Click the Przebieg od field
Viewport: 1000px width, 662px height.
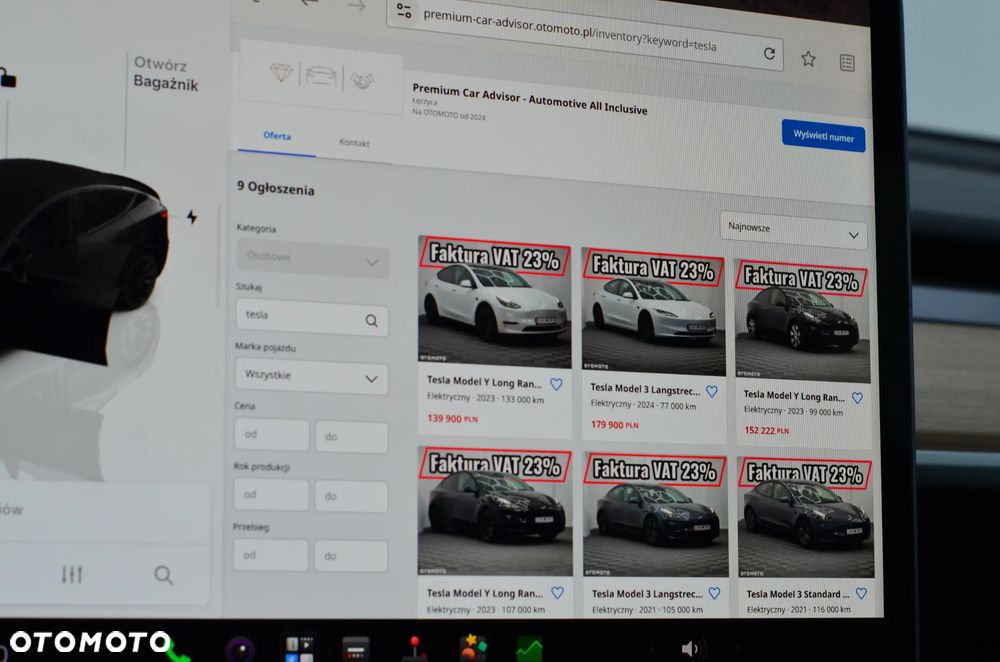pos(270,555)
